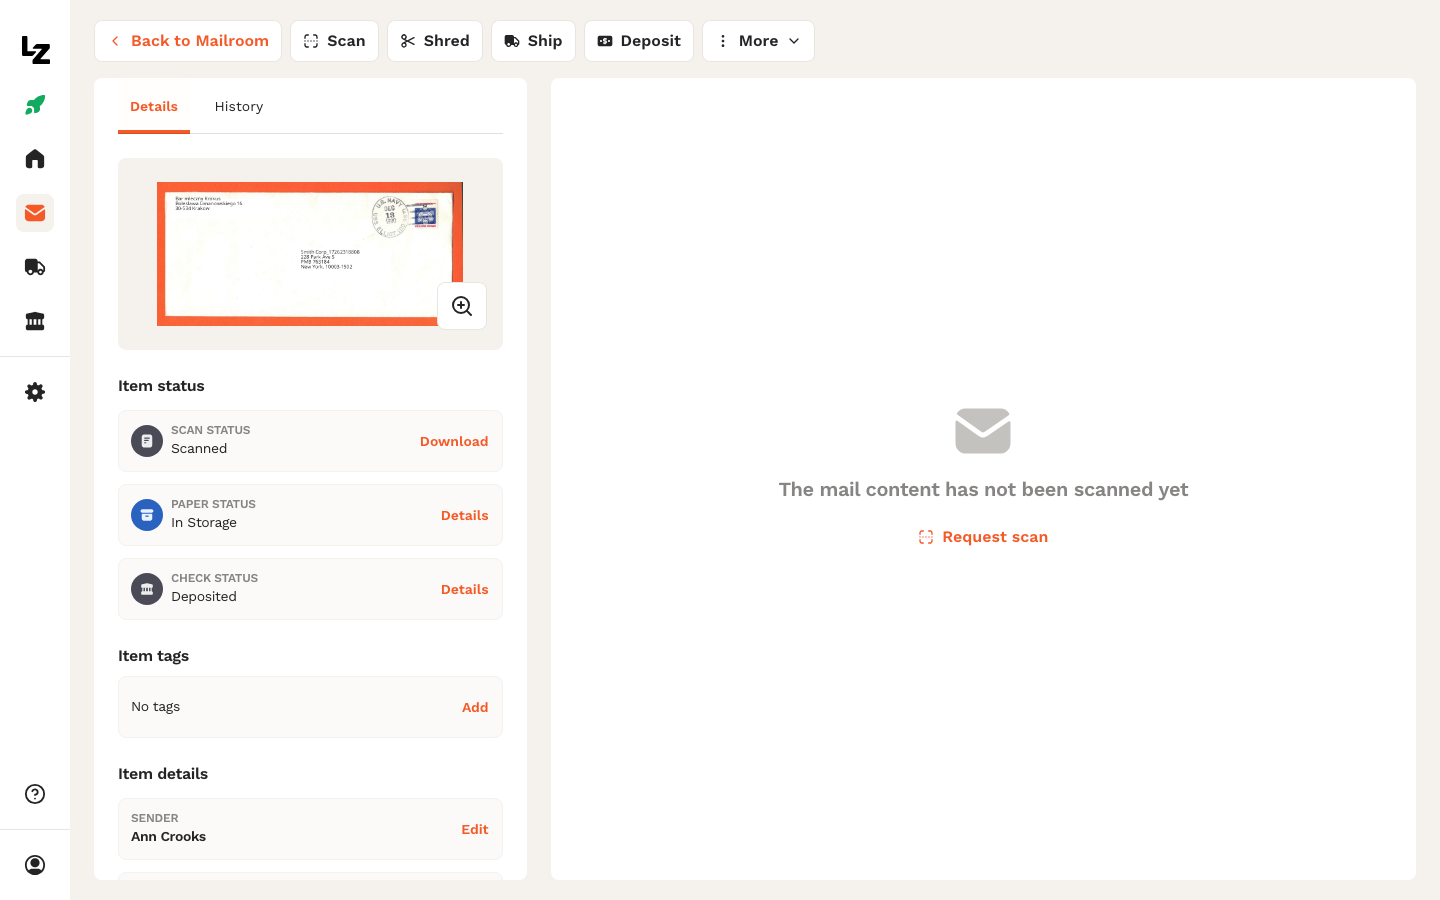Expand the More dropdown menu
1440x900 pixels.
click(x=758, y=41)
